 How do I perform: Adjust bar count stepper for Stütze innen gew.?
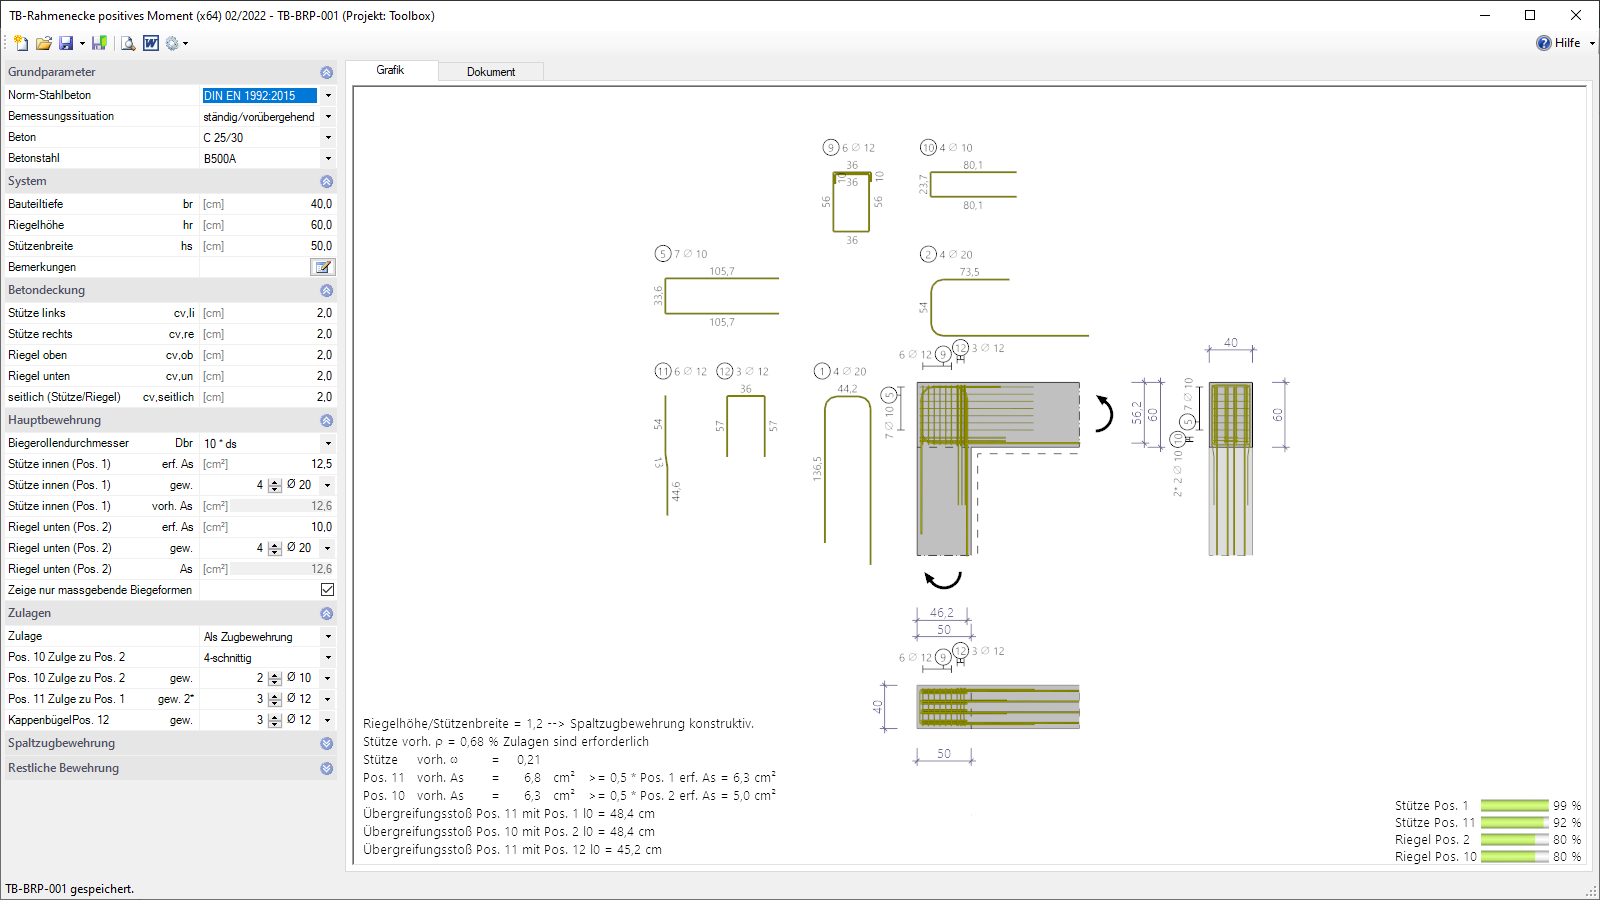tap(275, 485)
